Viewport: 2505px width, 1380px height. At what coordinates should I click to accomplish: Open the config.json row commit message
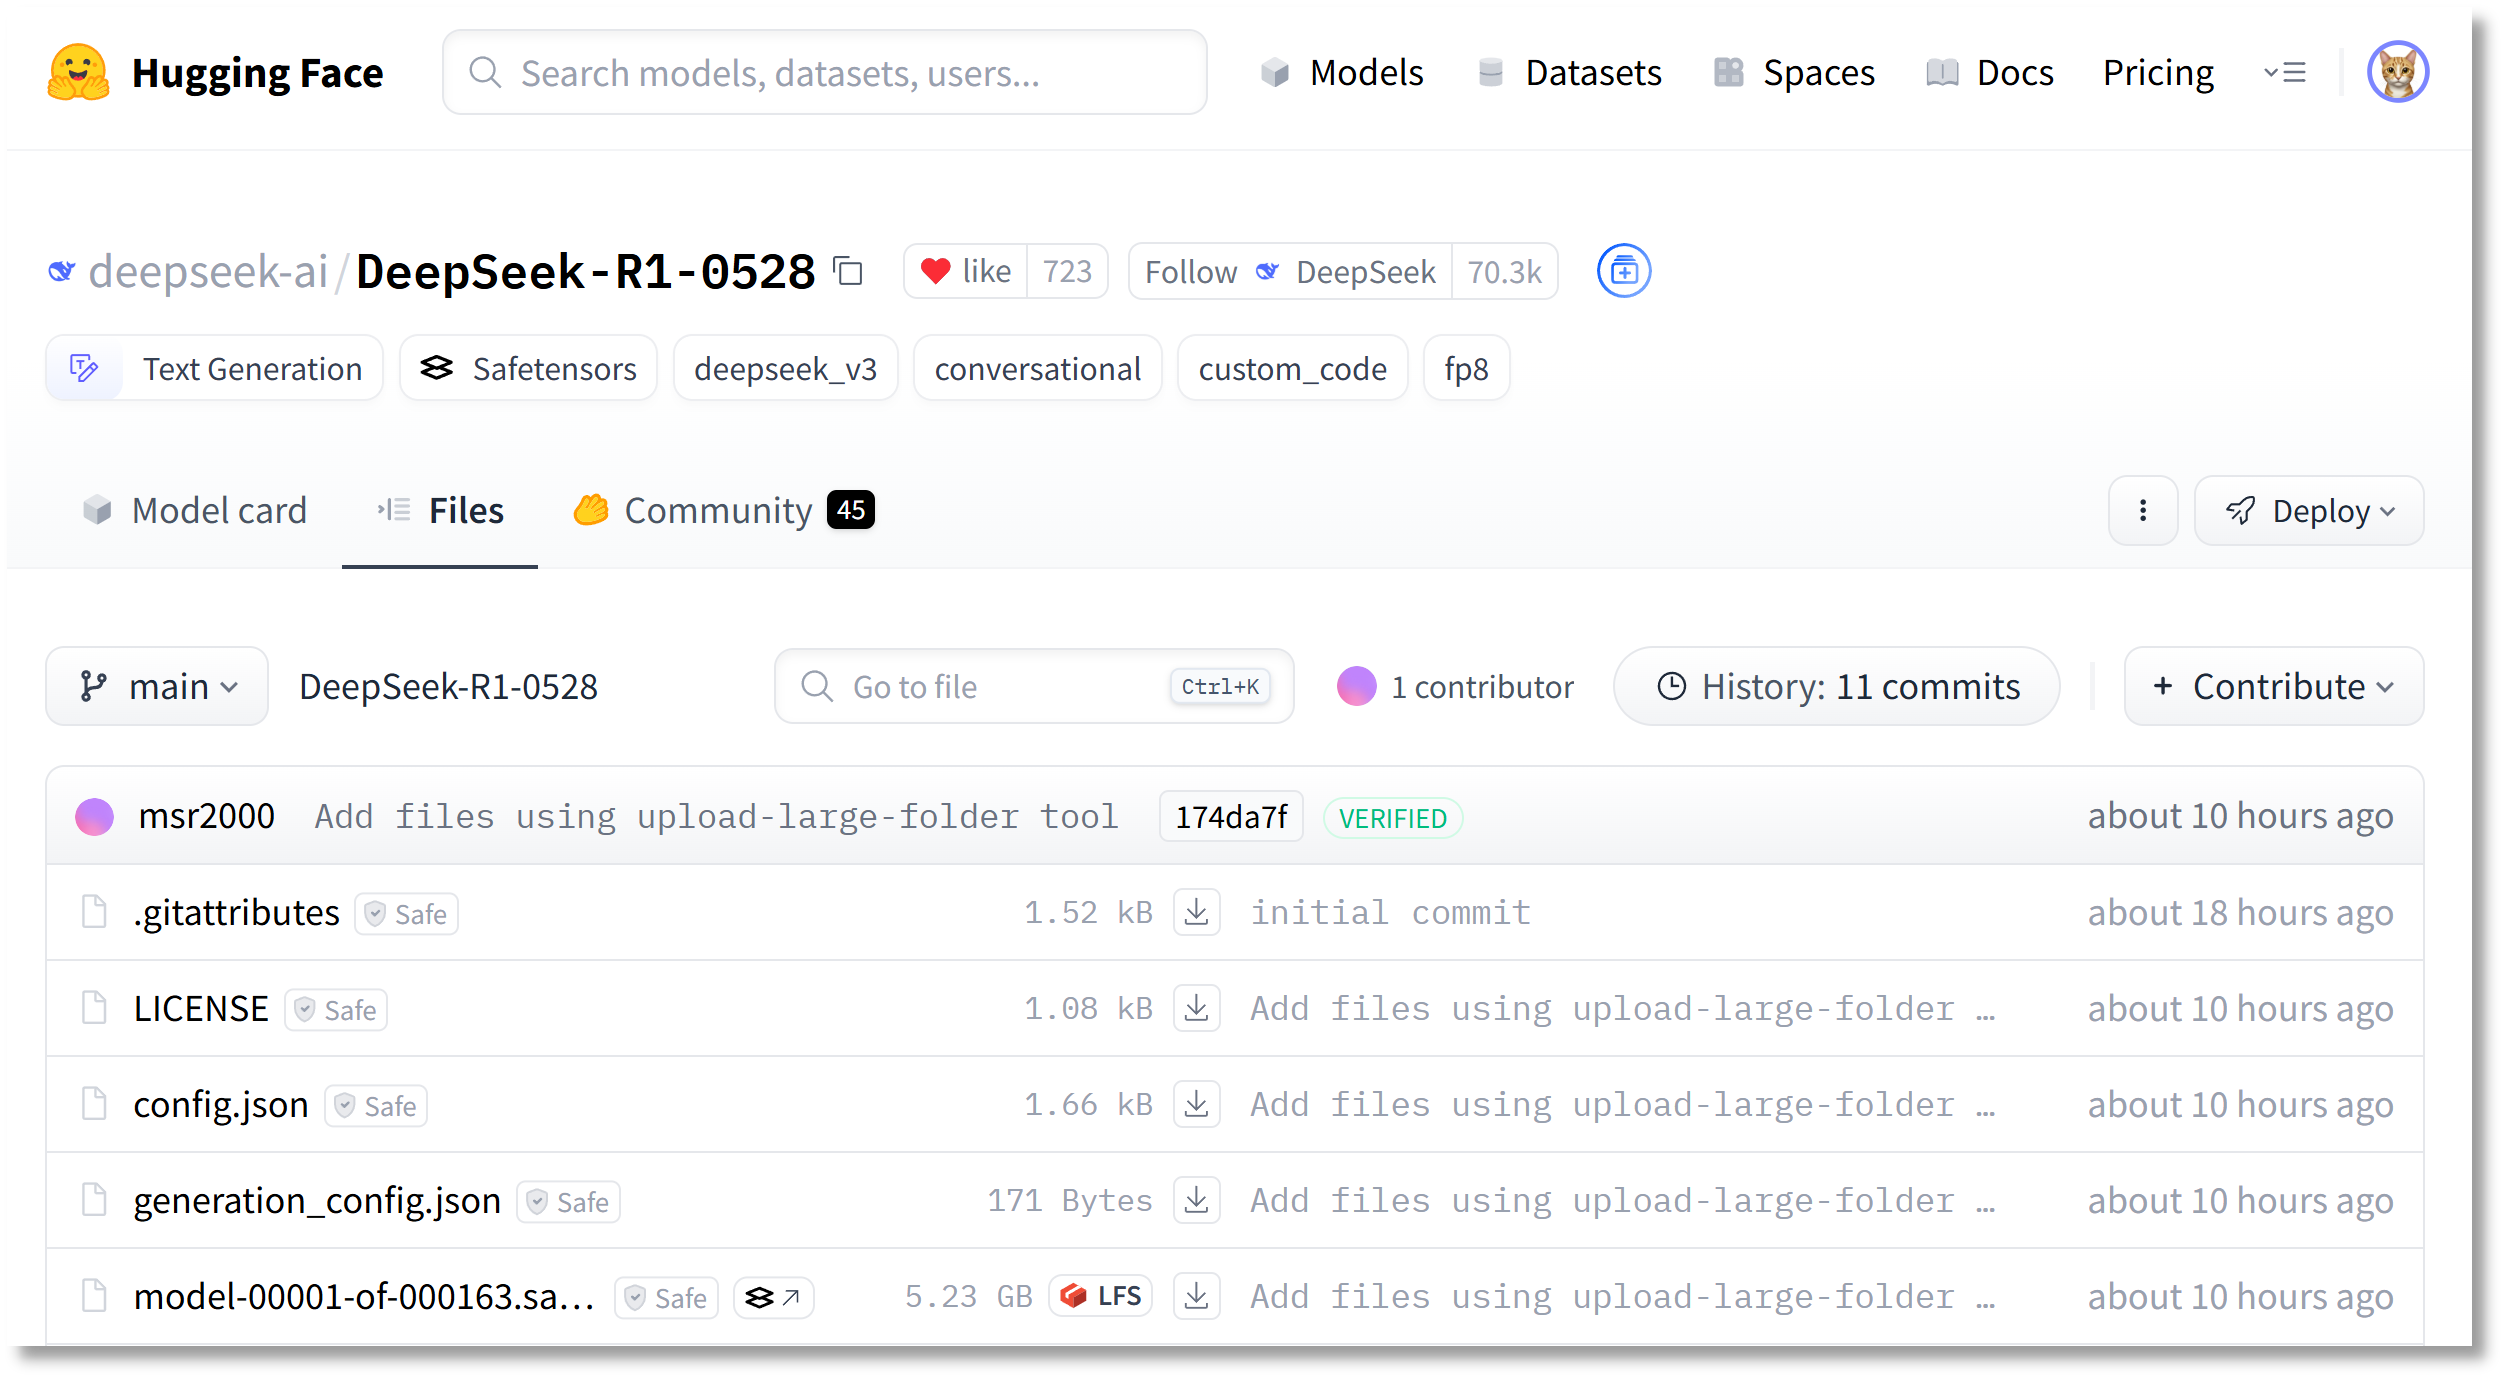tap(1622, 1104)
